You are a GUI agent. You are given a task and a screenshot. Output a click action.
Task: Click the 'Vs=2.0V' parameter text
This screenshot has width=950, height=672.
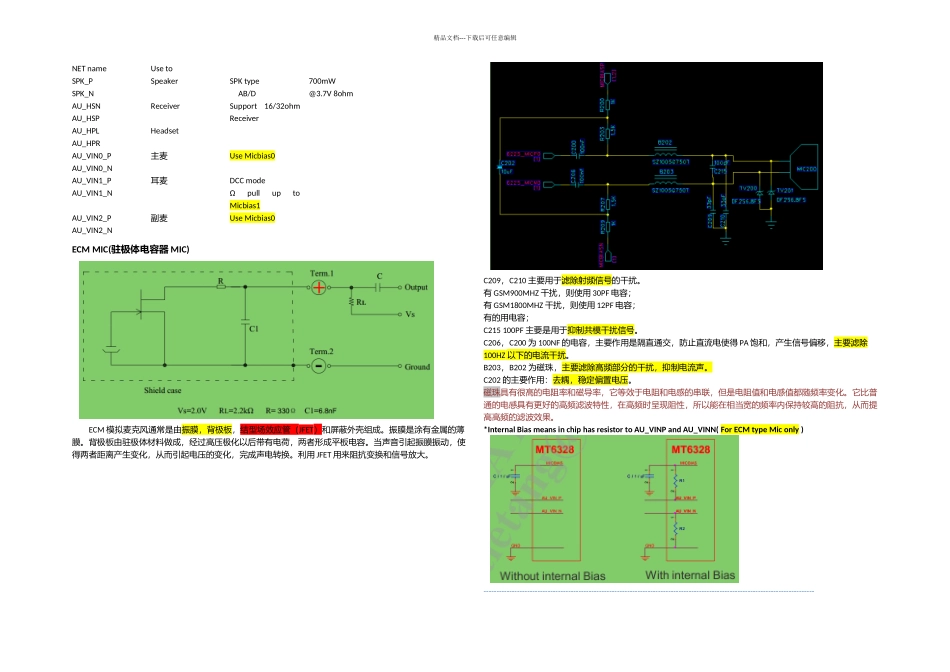click(192, 410)
